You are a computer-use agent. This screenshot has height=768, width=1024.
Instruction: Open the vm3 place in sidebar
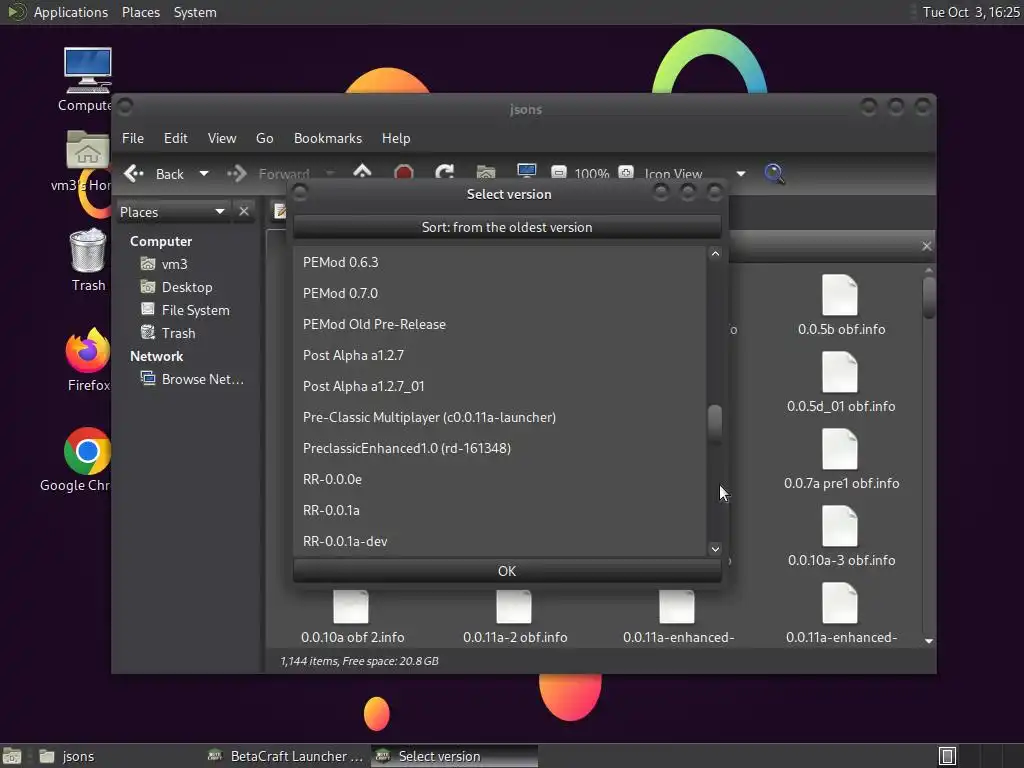point(165,264)
